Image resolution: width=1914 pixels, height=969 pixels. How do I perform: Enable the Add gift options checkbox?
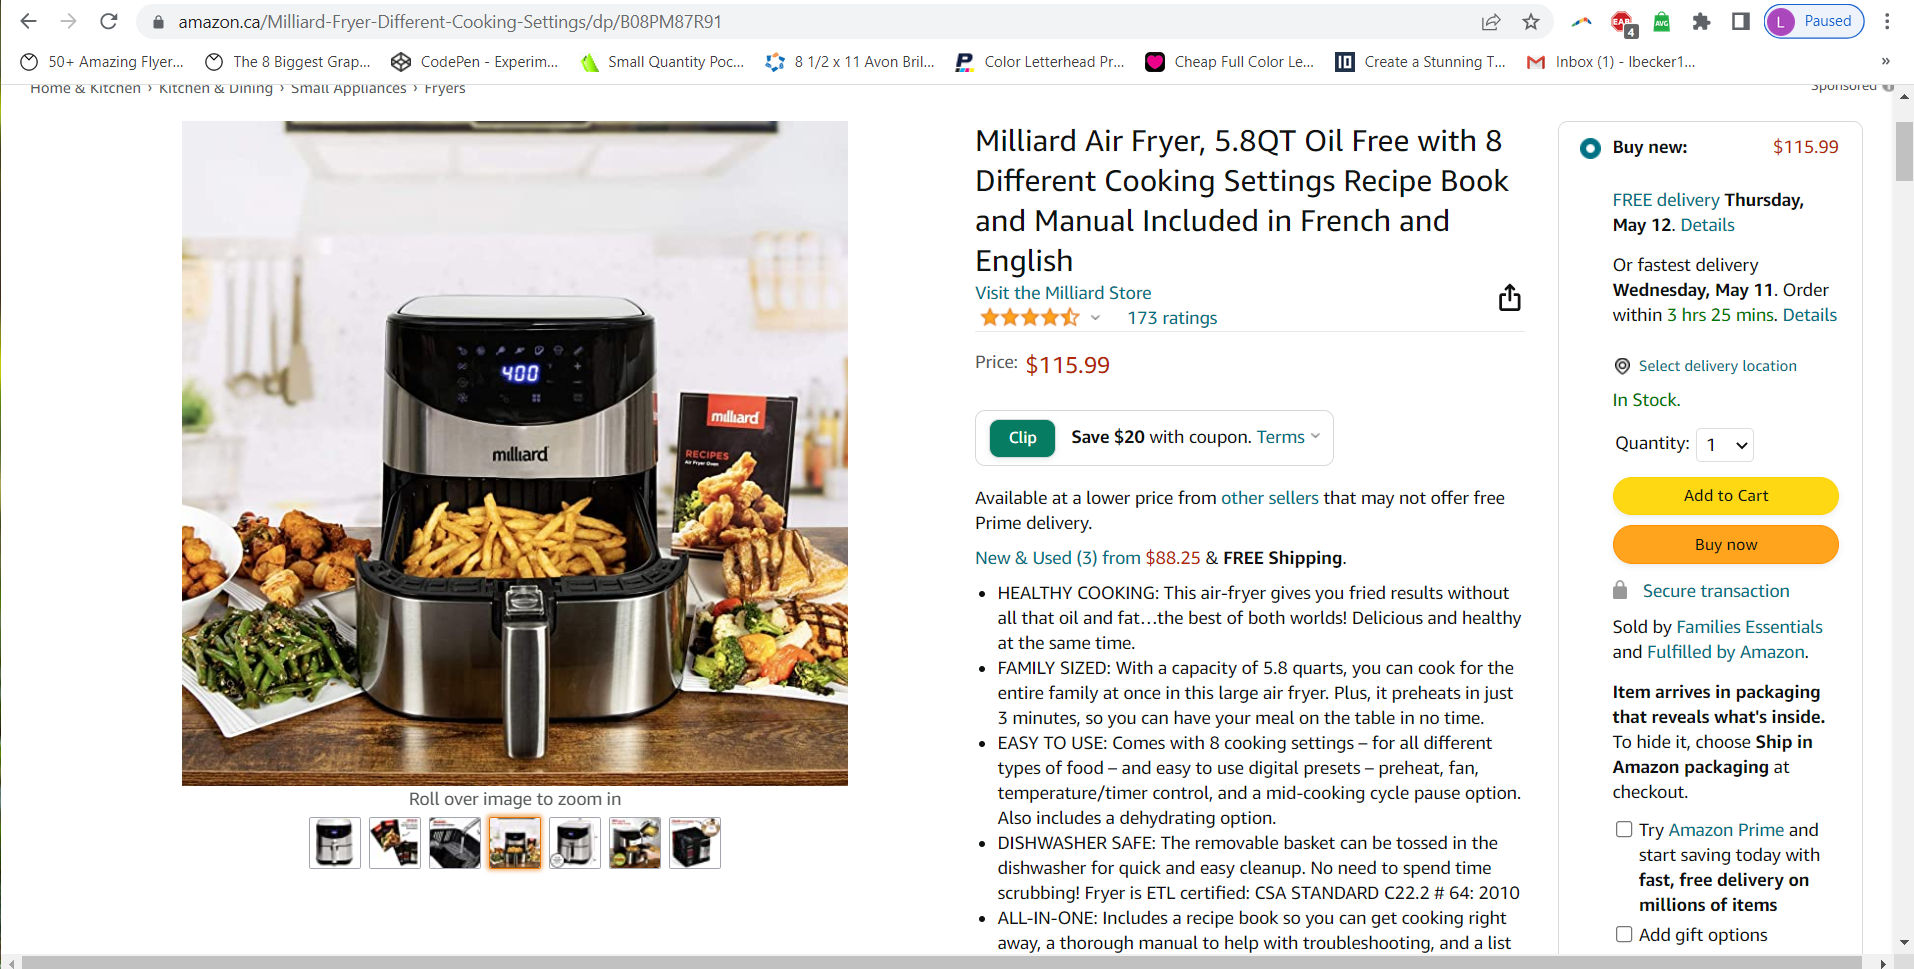pyautogui.click(x=1624, y=934)
